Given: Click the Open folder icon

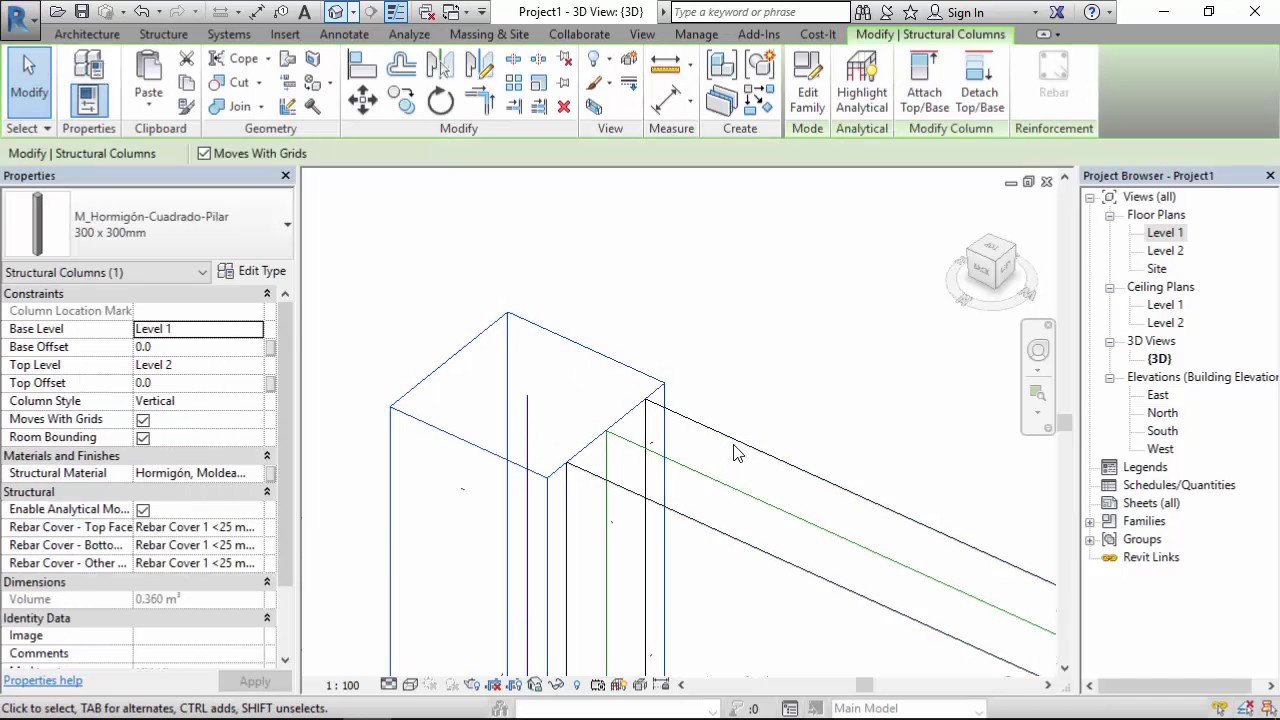Looking at the screenshot, I should (58, 12).
